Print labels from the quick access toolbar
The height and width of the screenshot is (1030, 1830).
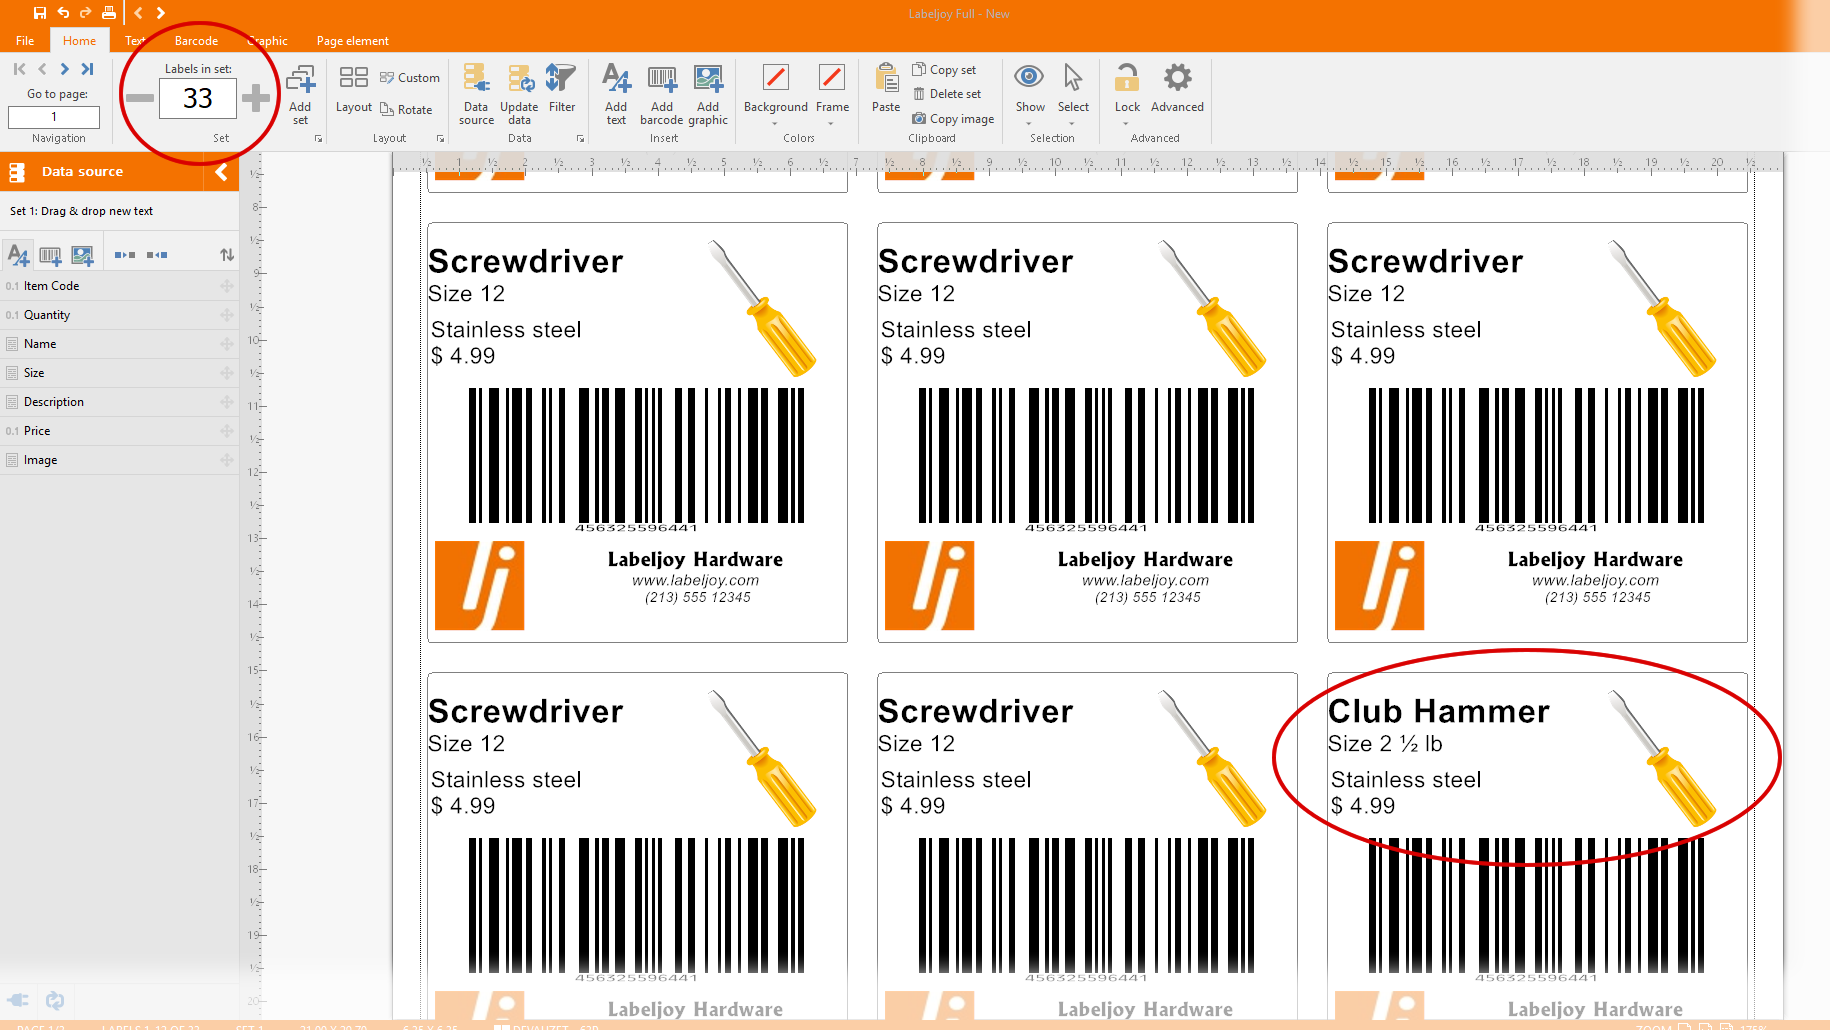click(x=108, y=13)
